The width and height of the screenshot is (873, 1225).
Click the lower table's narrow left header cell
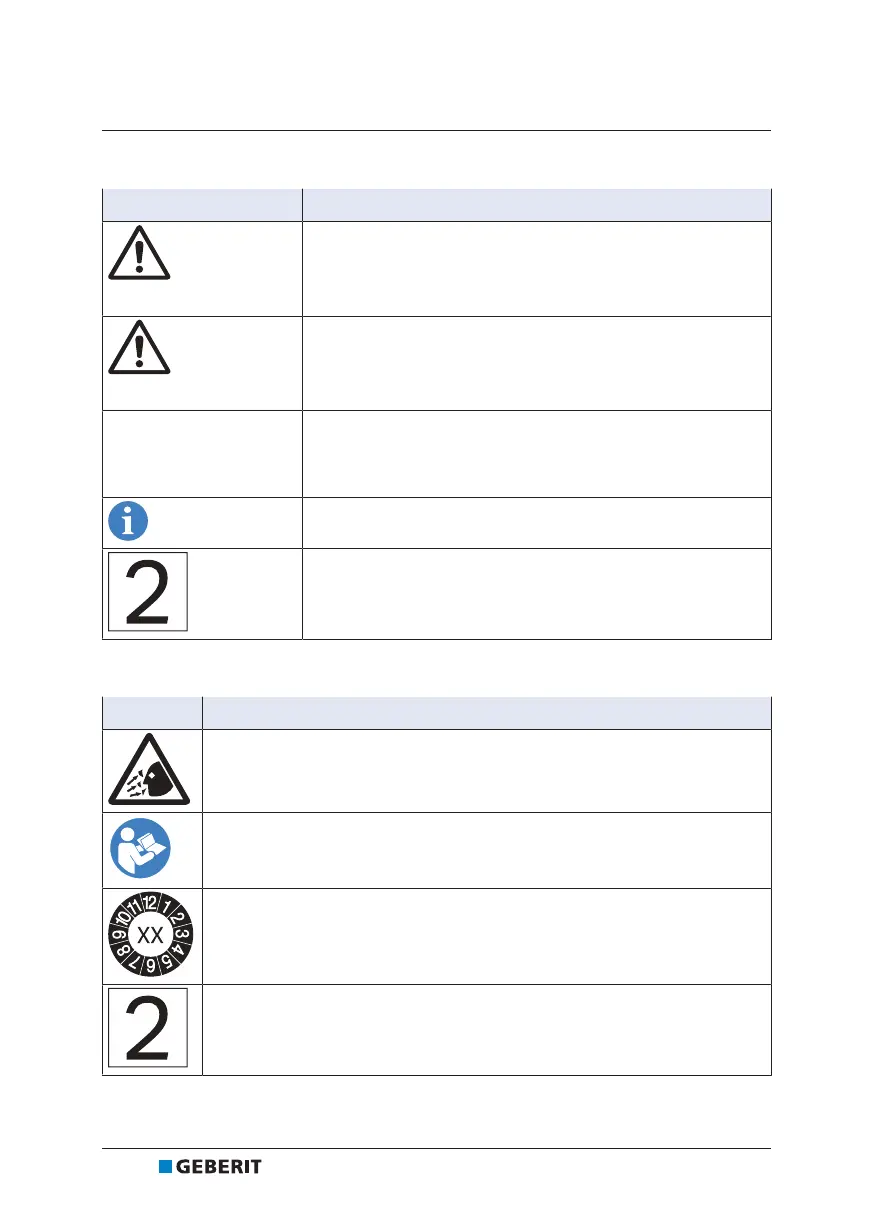[152, 713]
